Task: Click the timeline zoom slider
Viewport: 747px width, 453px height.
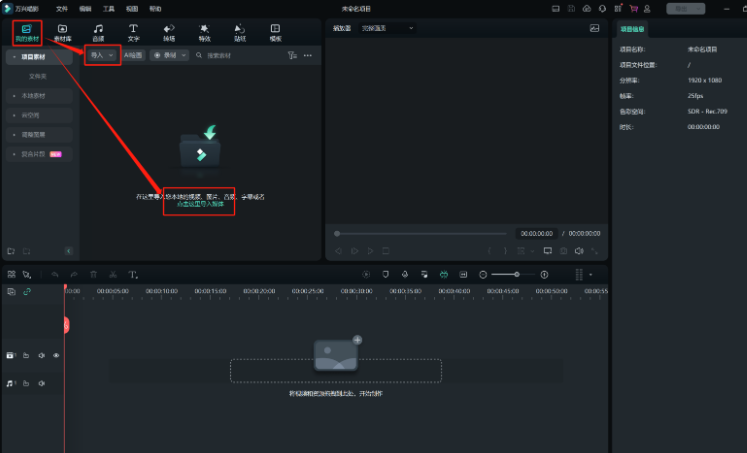Action: (504, 274)
